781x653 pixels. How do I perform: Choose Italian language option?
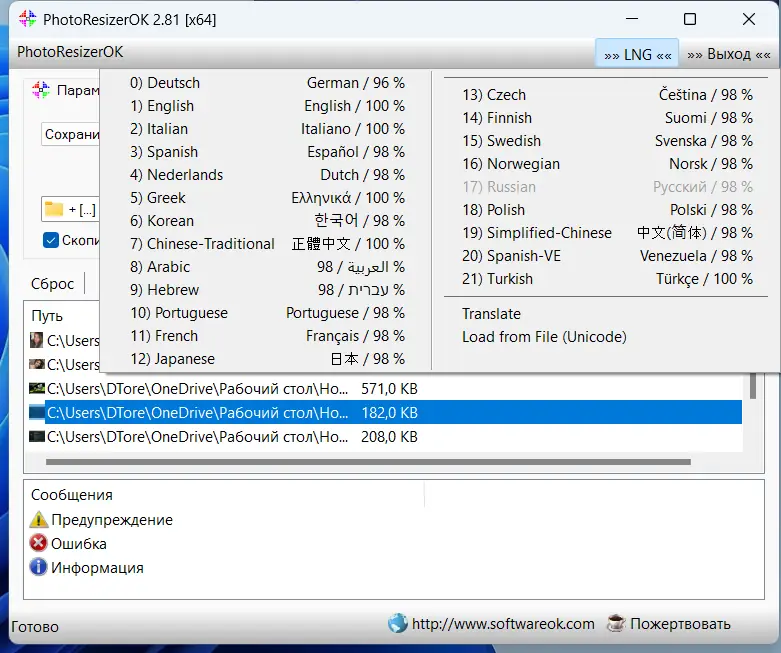click(267, 129)
